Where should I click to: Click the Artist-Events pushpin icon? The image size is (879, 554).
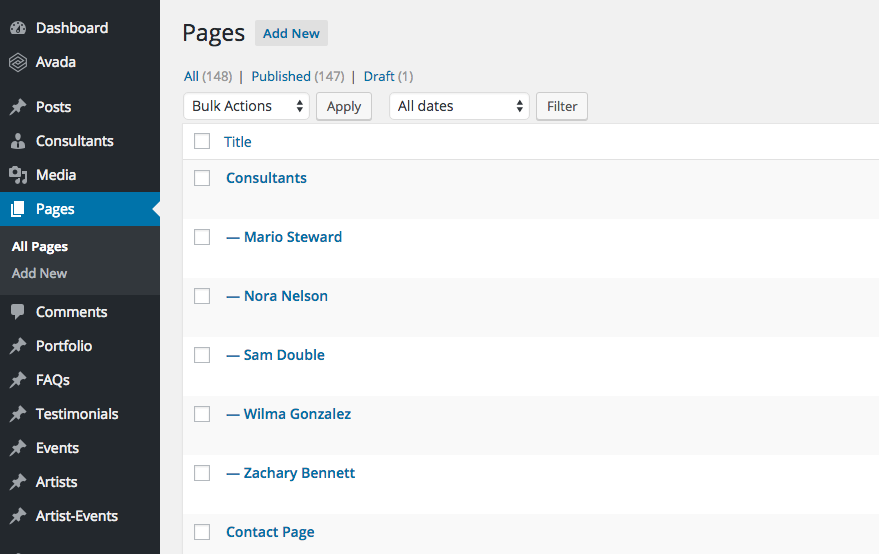(x=18, y=516)
